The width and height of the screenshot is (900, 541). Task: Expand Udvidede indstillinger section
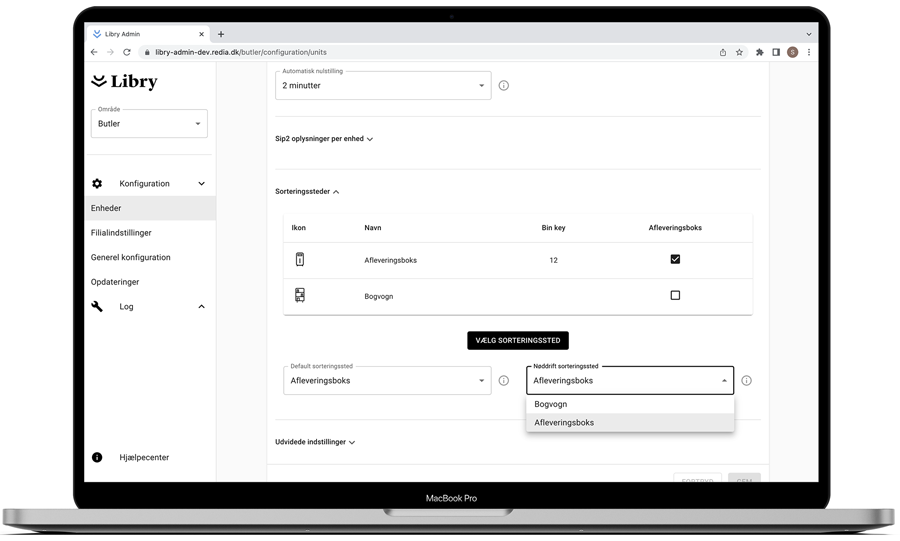[x=315, y=442]
